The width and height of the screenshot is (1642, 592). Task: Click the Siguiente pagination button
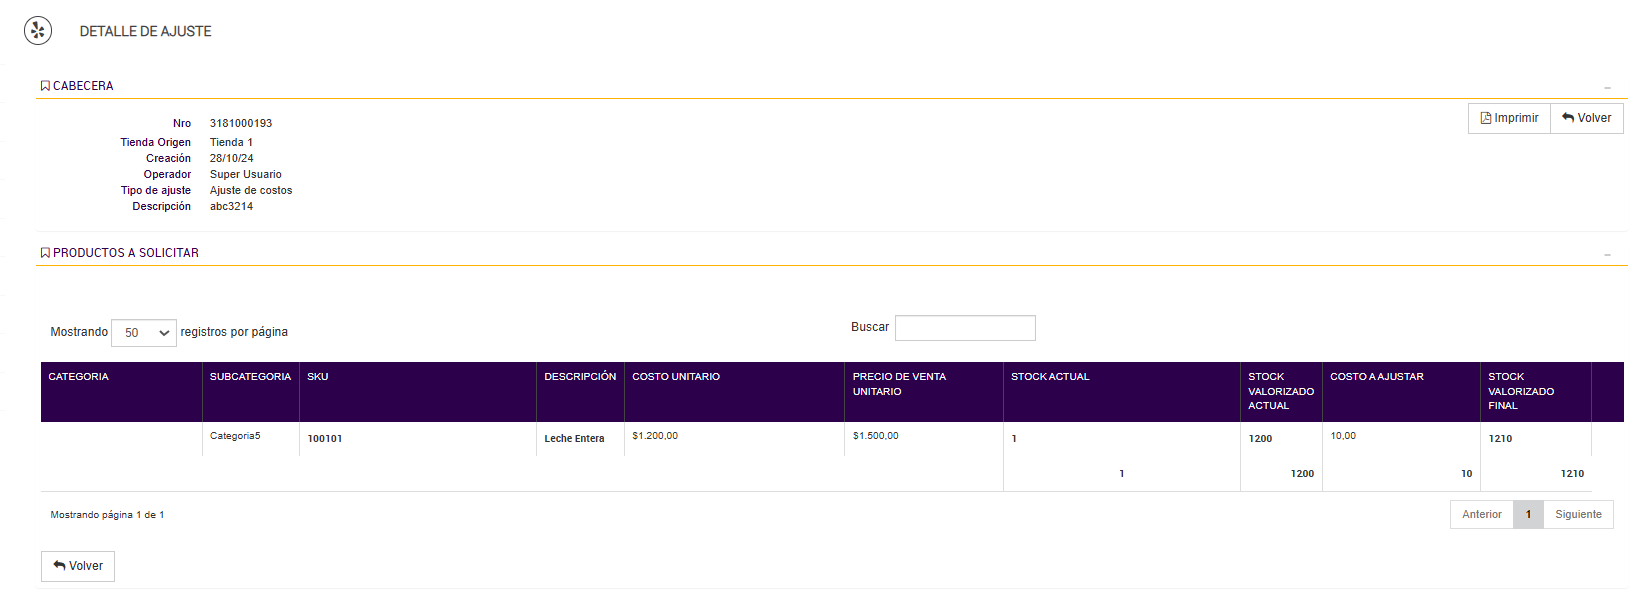(1578, 515)
